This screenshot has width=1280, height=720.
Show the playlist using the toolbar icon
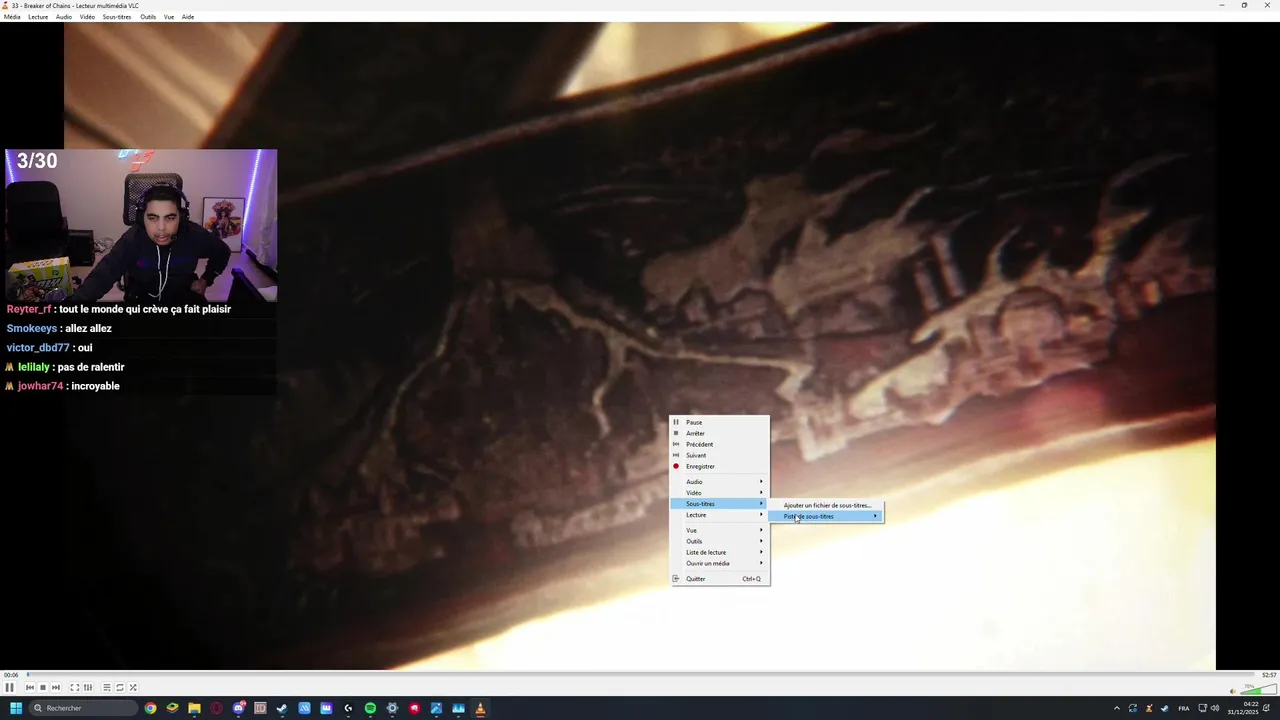coord(106,687)
